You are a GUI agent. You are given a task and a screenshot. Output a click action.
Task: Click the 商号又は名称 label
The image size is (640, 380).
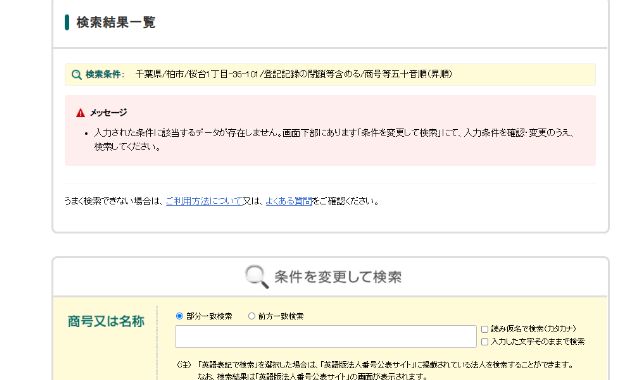[106, 321]
